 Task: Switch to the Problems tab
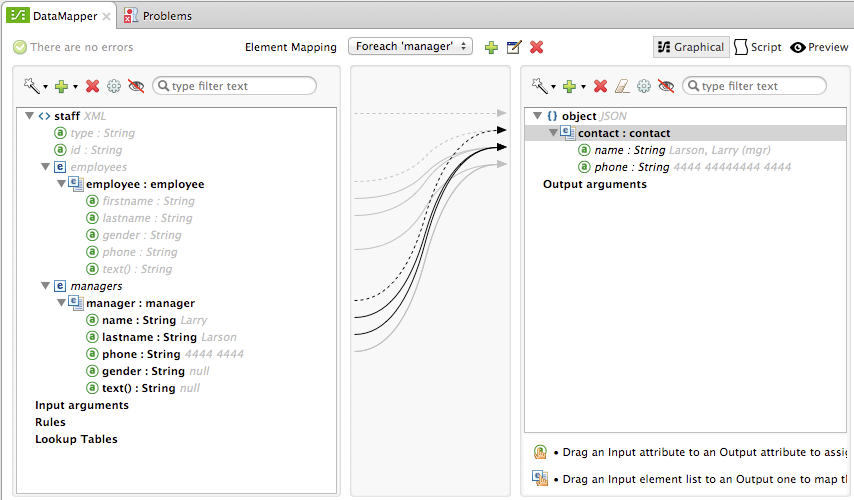pos(158,16)
